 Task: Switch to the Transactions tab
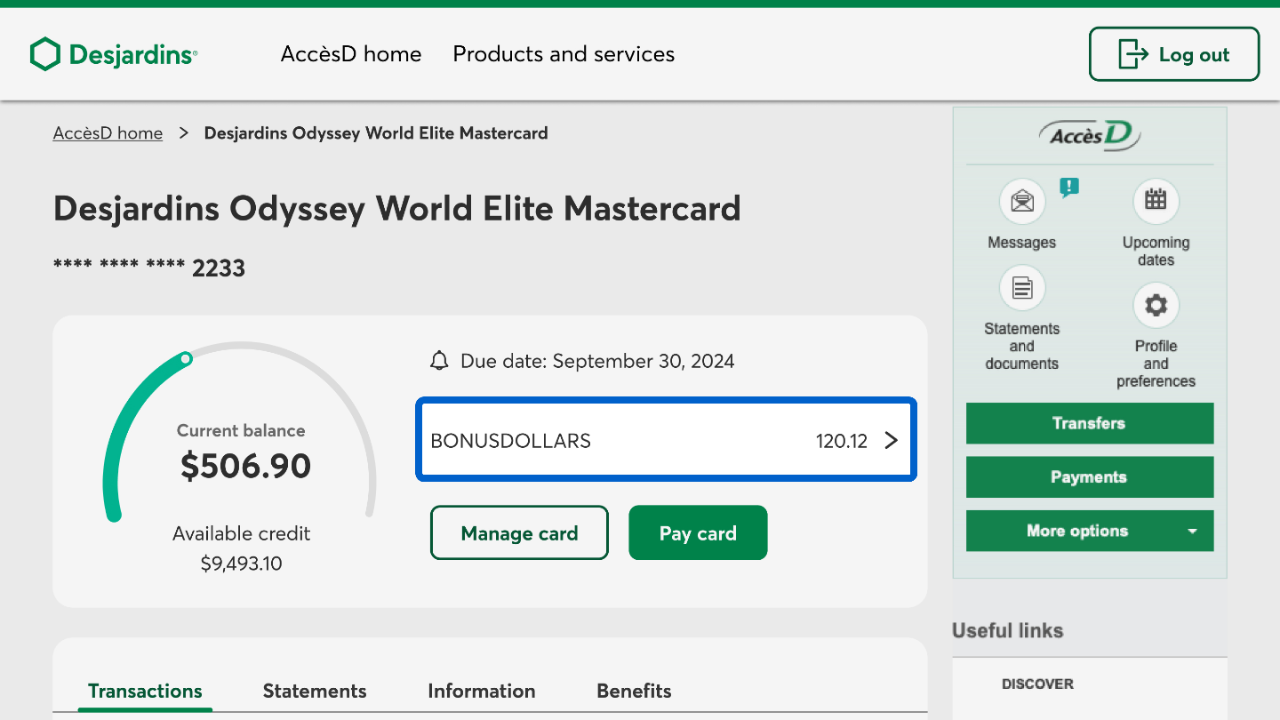(x=145, y=691)
